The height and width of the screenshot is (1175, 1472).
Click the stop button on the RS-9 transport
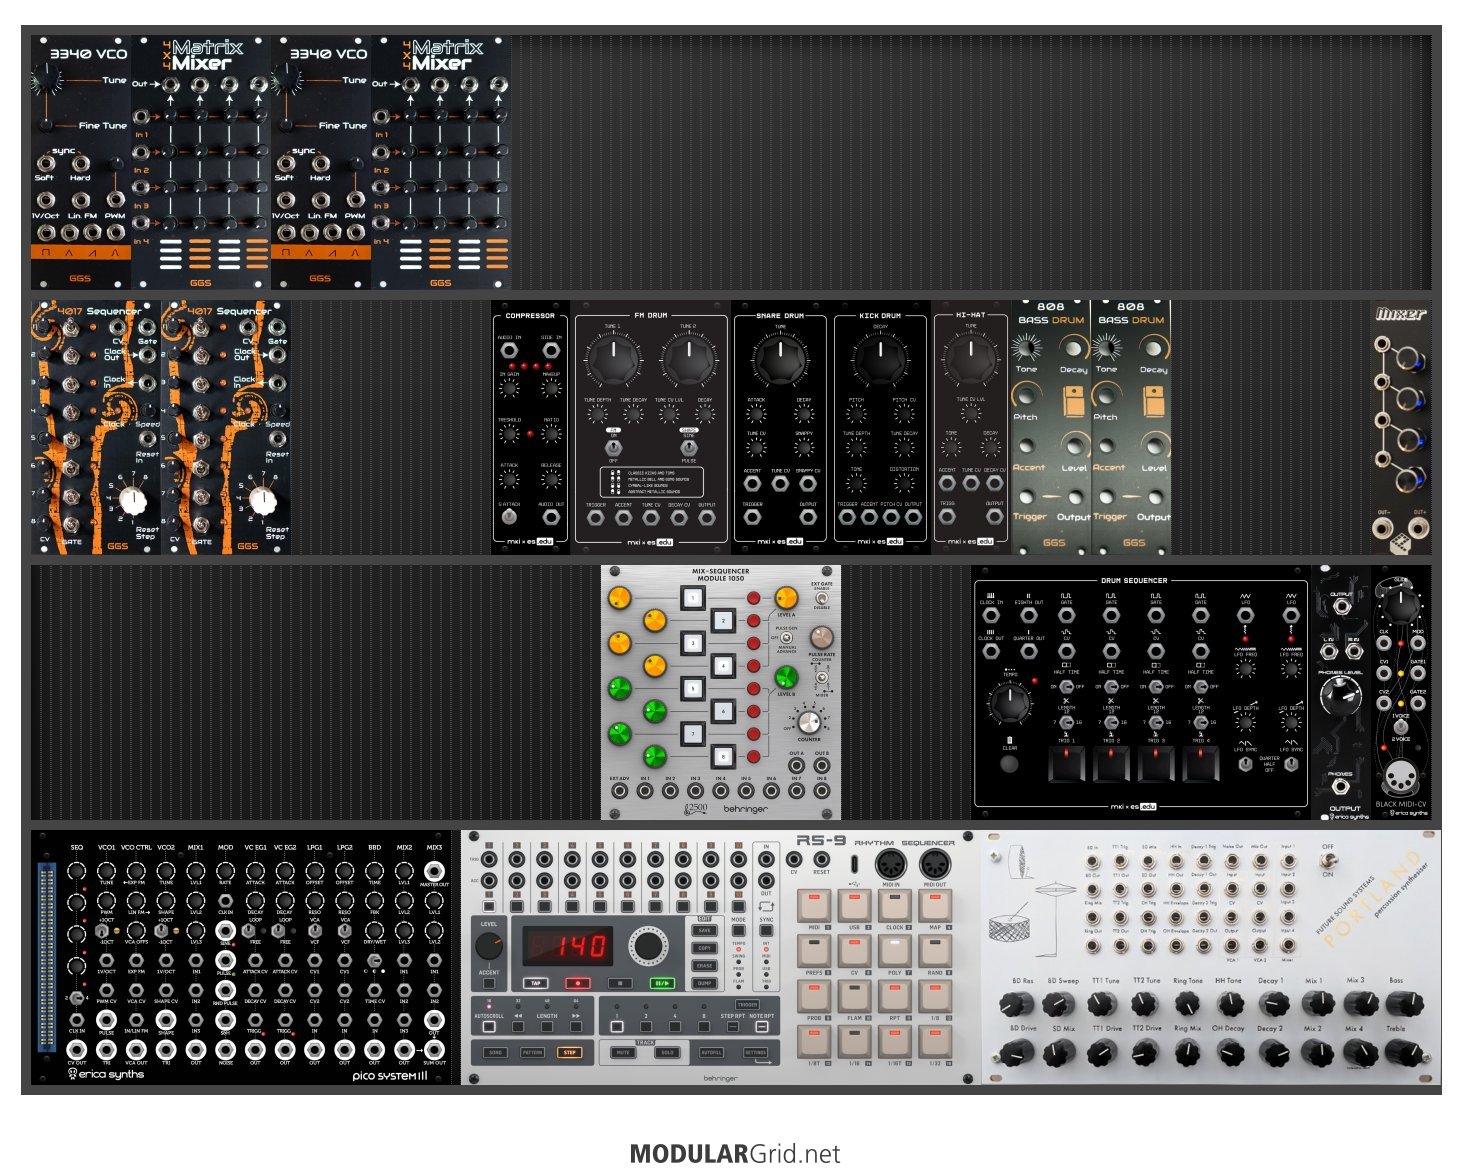(619, 983)
